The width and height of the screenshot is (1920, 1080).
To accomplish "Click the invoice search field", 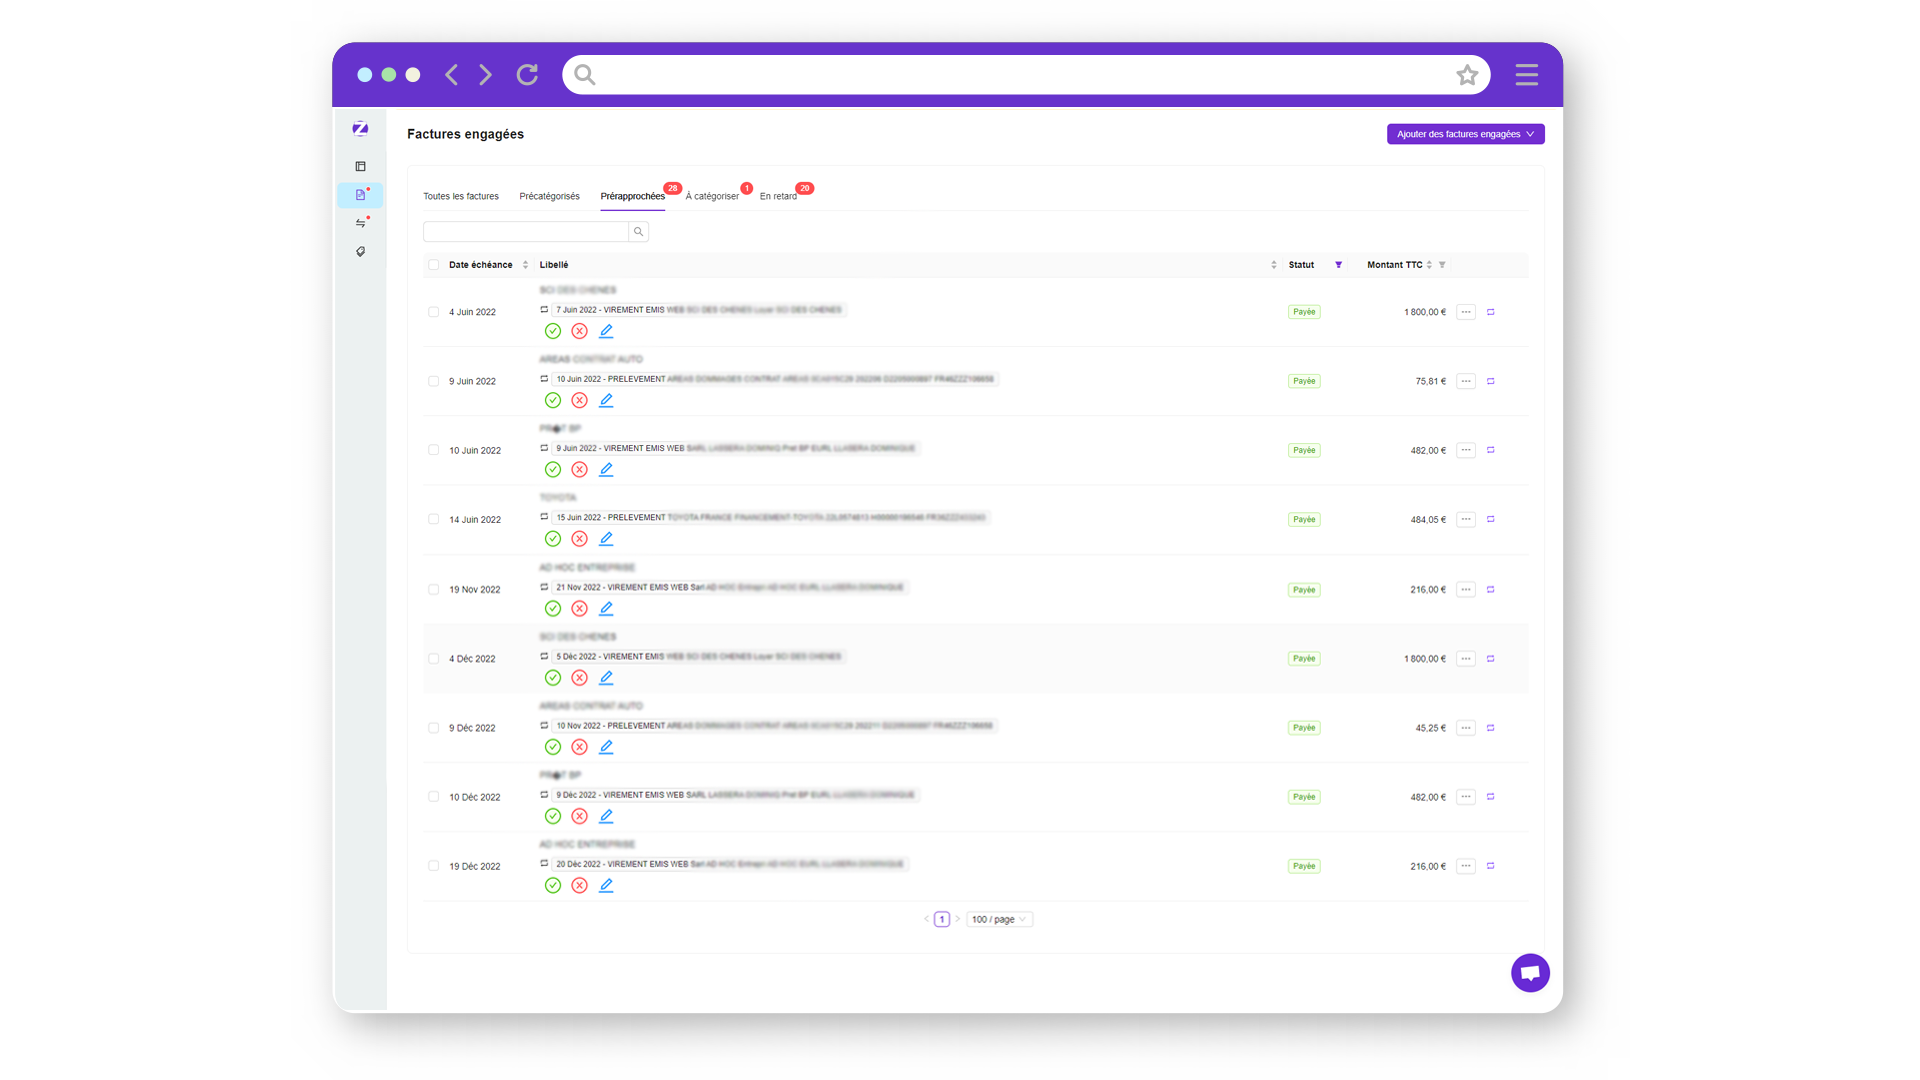I will pyautogui.click(x=527, y=231).
